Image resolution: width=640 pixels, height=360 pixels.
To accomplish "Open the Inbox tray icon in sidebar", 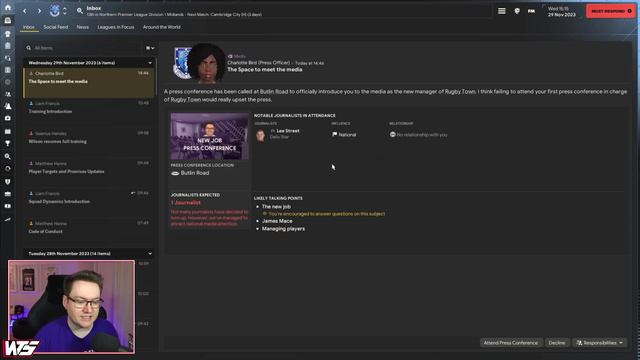I will (x=8, y=20).
